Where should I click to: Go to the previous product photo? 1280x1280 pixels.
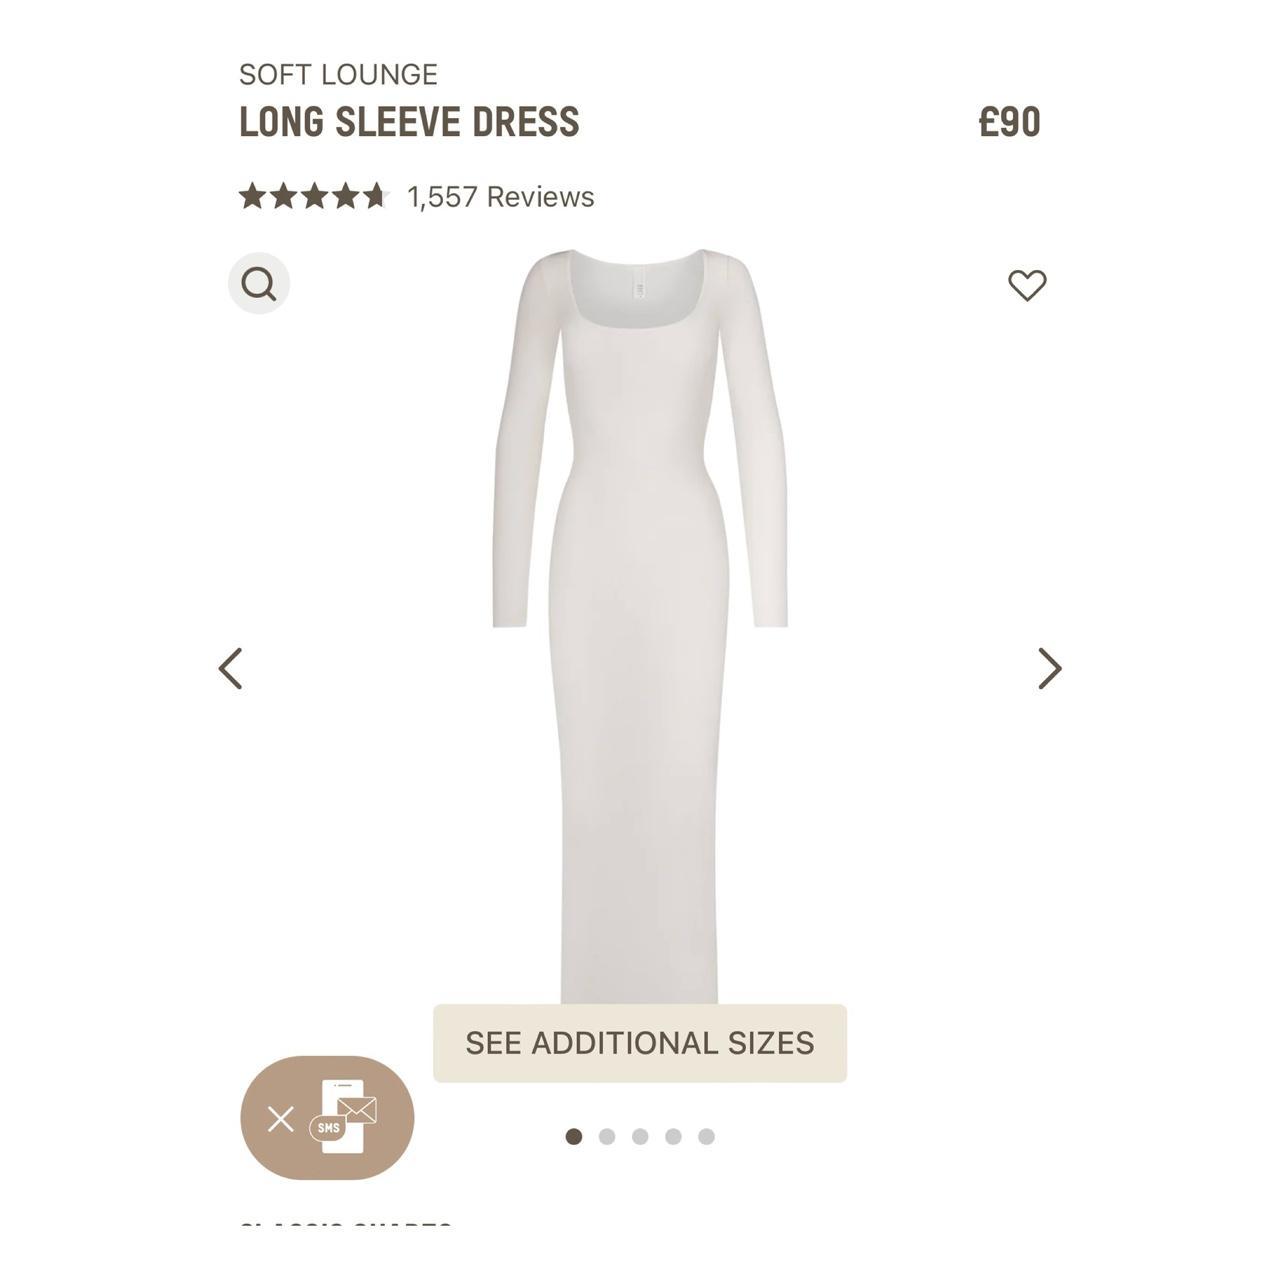(x=232, y=667)
